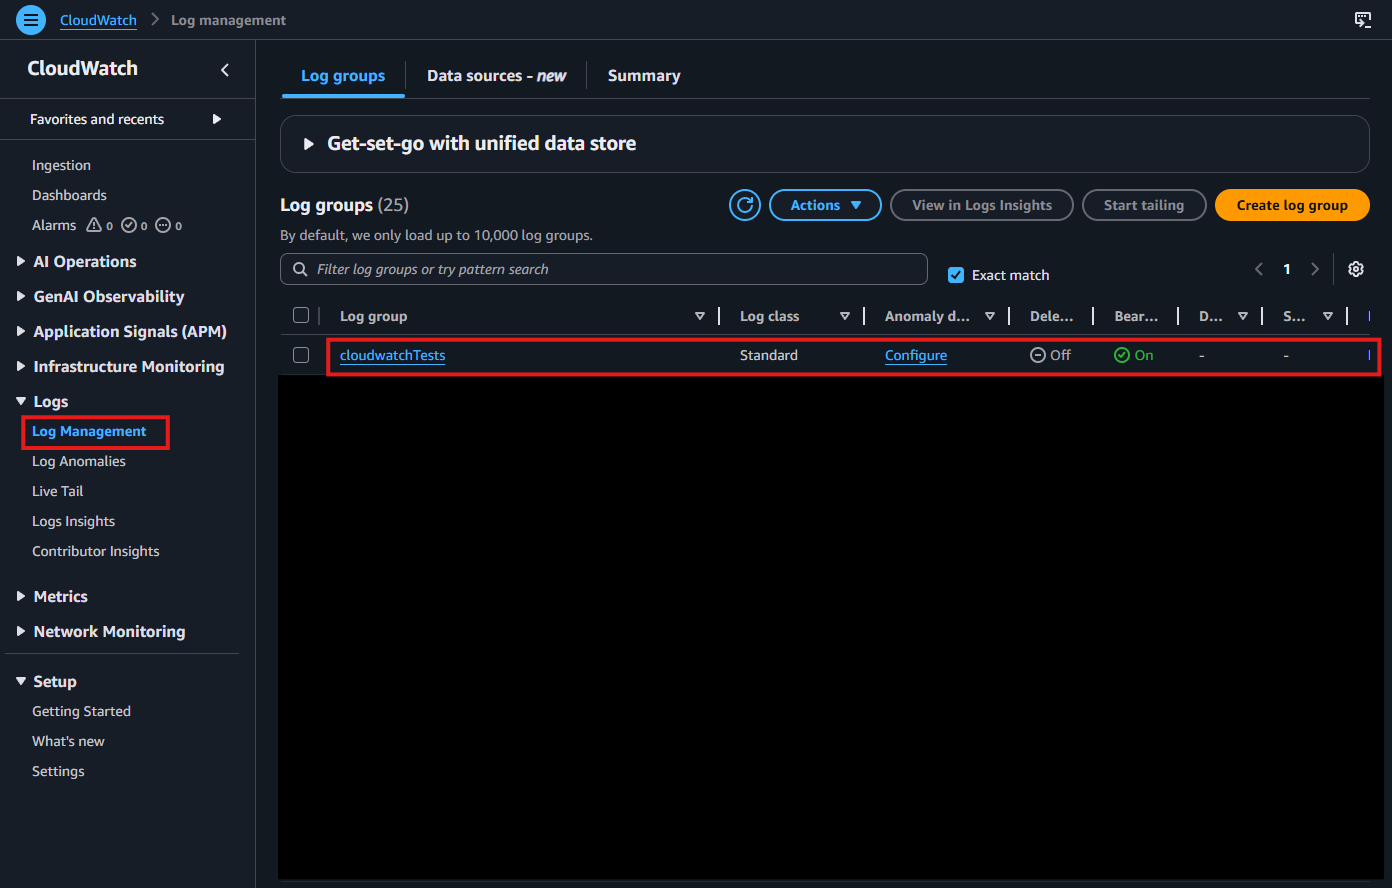
Task: Open the cloudwatchTests log group link
Action: (392, 355)
